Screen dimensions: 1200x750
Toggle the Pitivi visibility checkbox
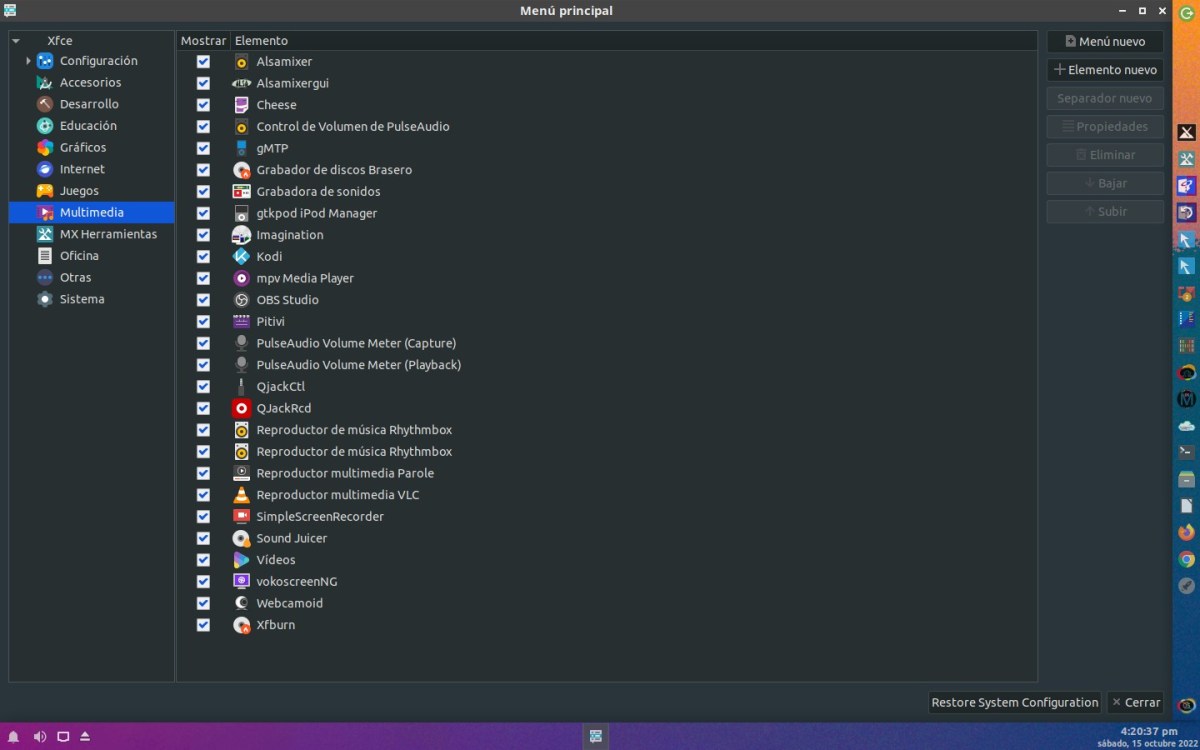[x=203, y=322]
